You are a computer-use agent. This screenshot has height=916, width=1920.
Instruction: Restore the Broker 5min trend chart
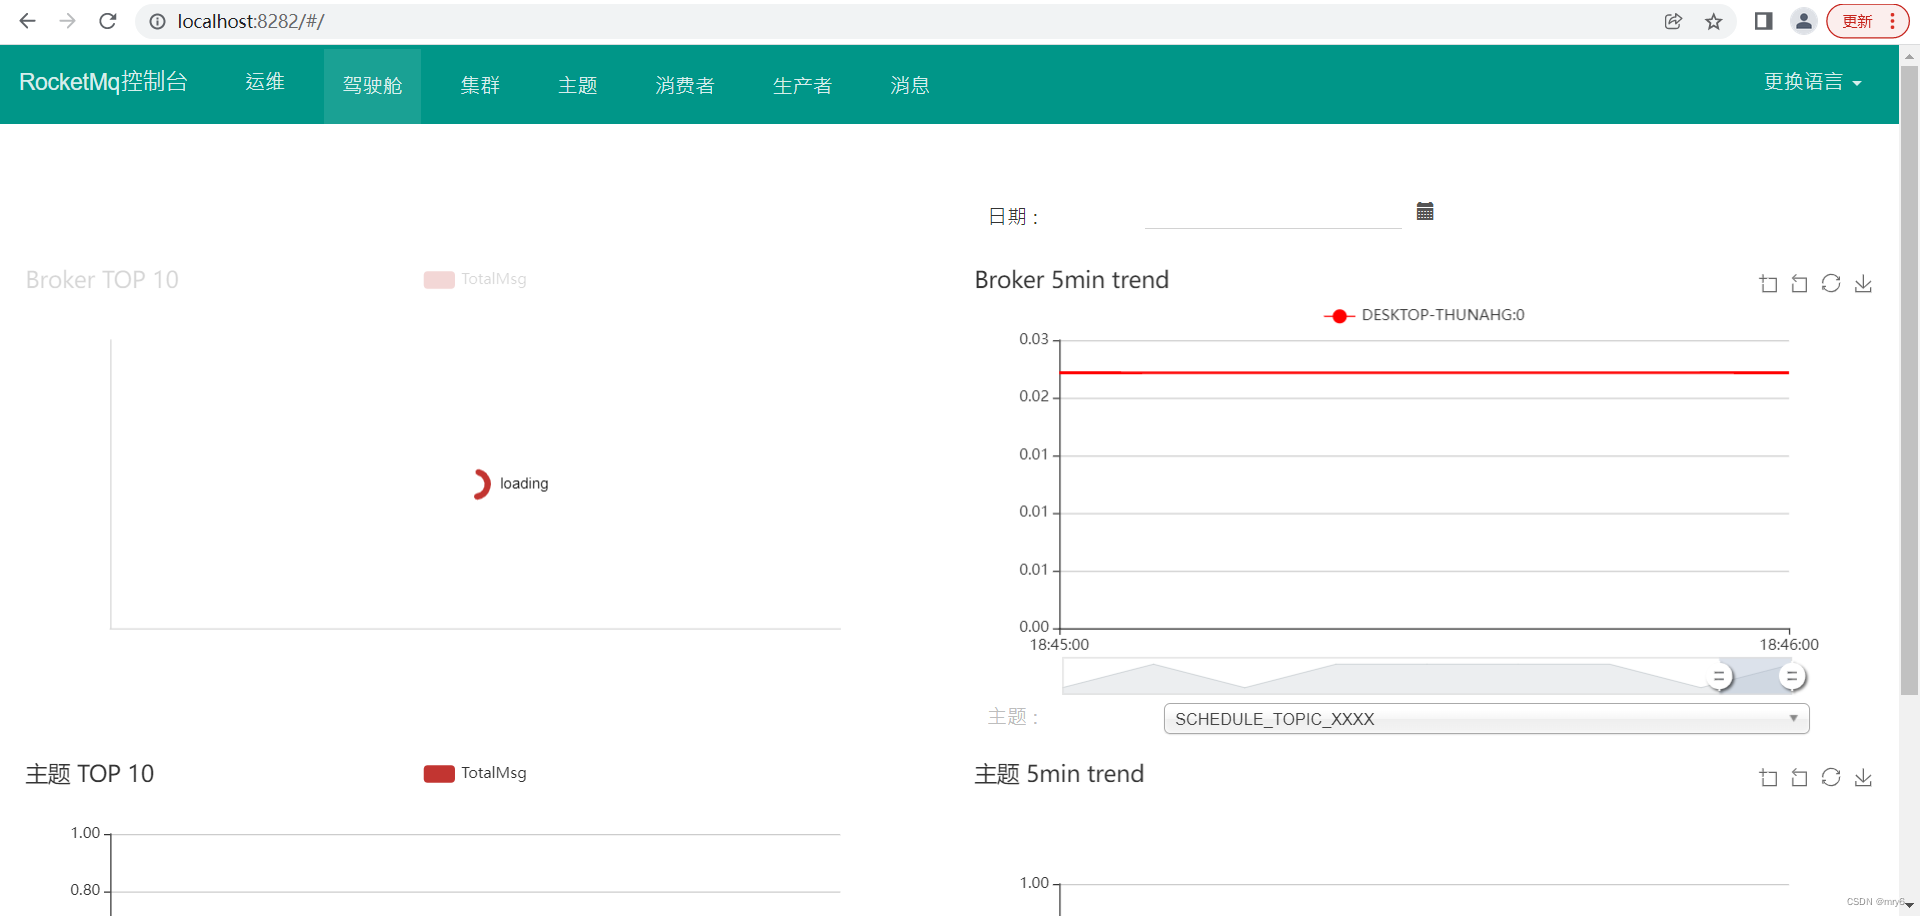tap(1831, 284)
